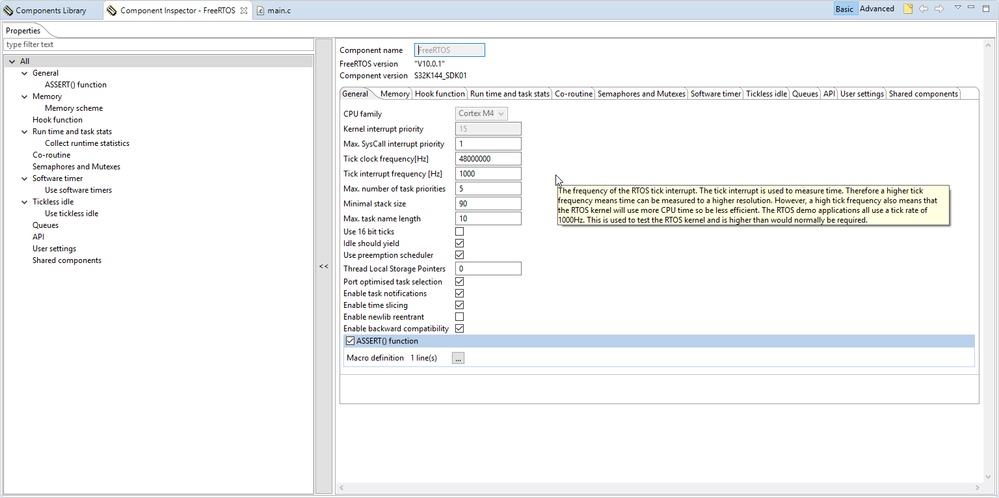Select Collect runtime statistics tree item
The width and height of the screenshot is (999, 498).
pyautogui.click(x=87, y=143)
